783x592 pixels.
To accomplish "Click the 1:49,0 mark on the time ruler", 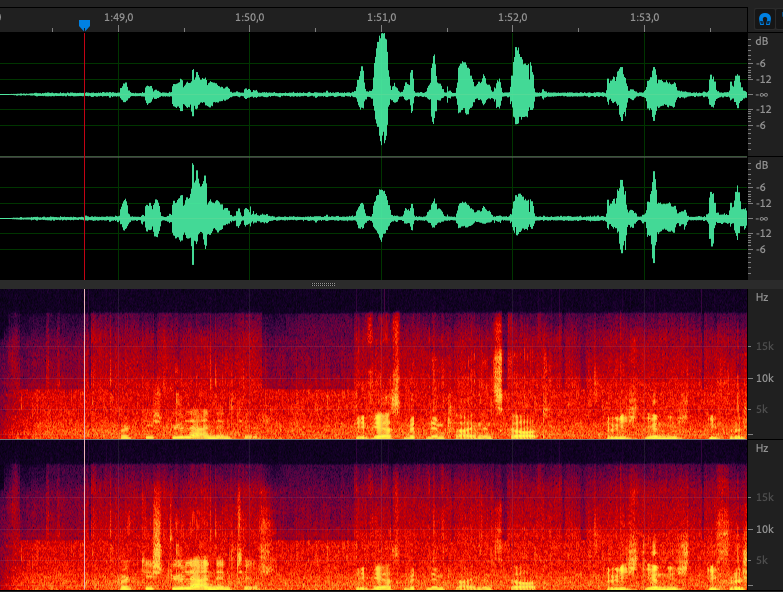I will point(119,17).
